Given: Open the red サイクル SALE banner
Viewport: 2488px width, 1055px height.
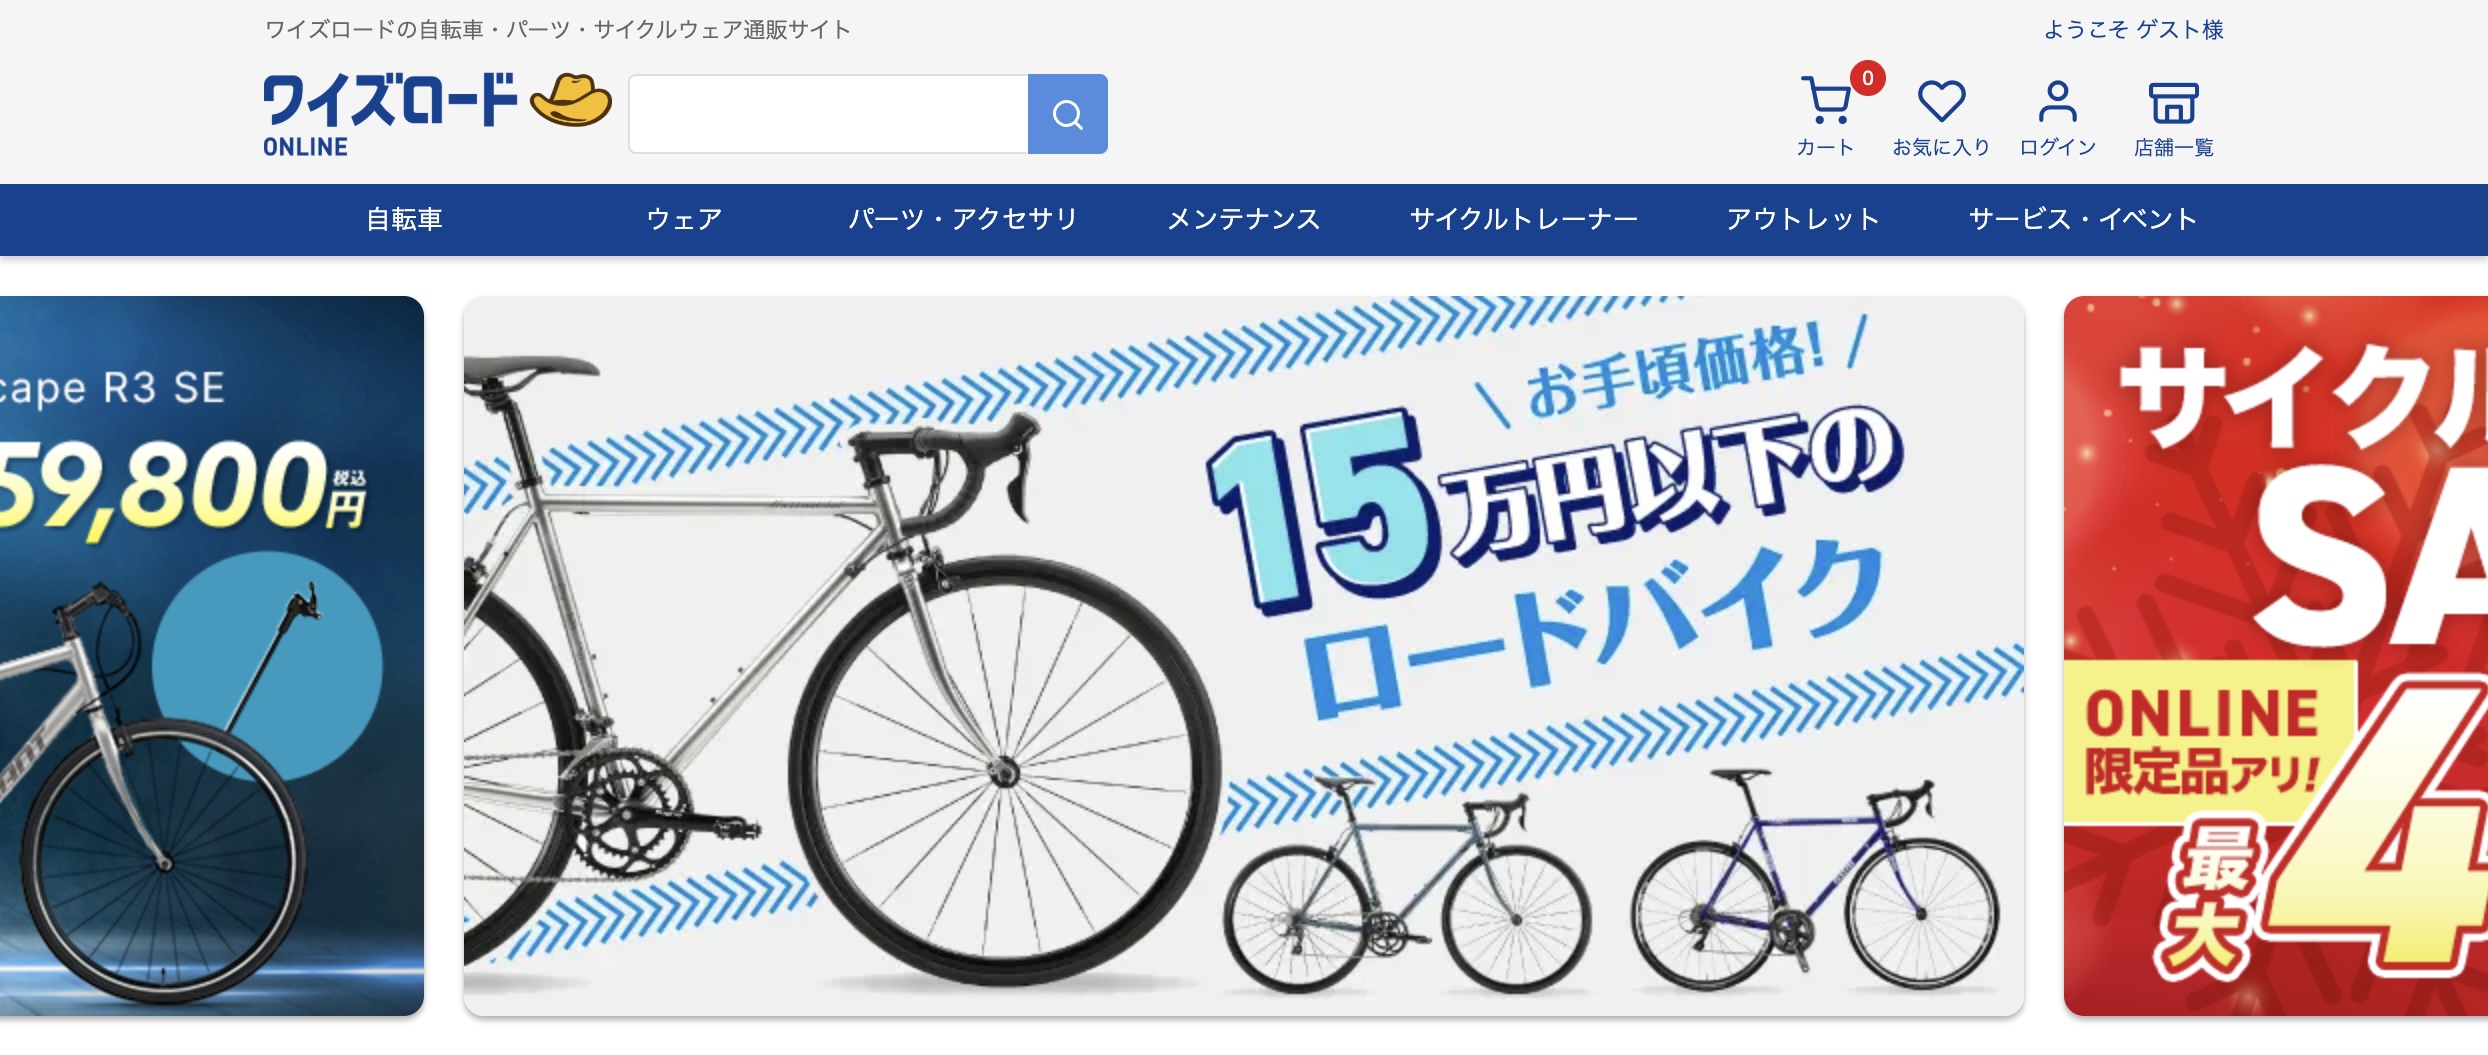Looking at the screenshot, I should click(2276, 656).
